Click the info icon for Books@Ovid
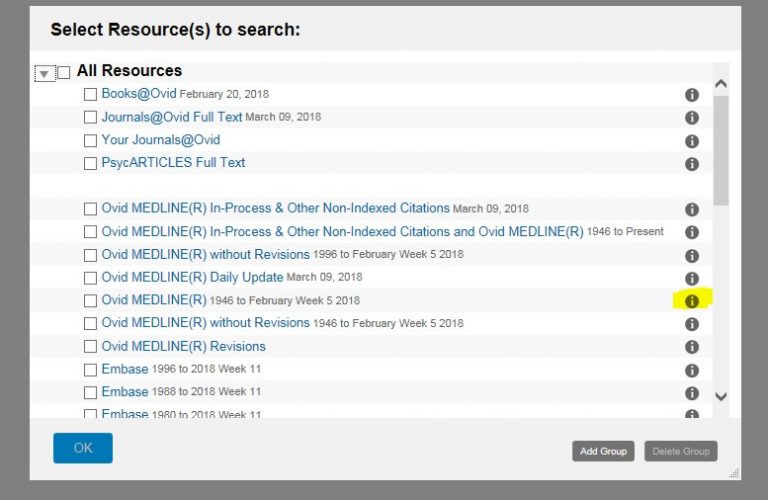Screen dimensions: 768x500 691,95
